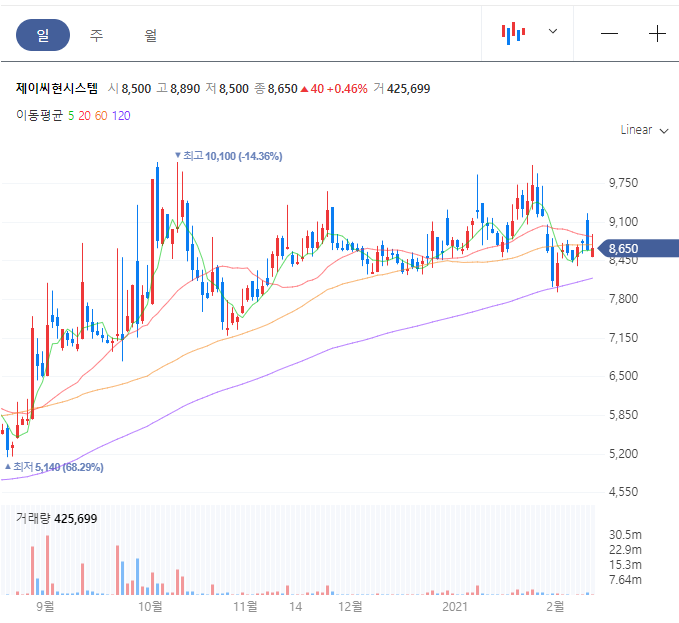Click the 120-day moving average label
The width and height of the screenshot is (679, 623).
point(121,116)
